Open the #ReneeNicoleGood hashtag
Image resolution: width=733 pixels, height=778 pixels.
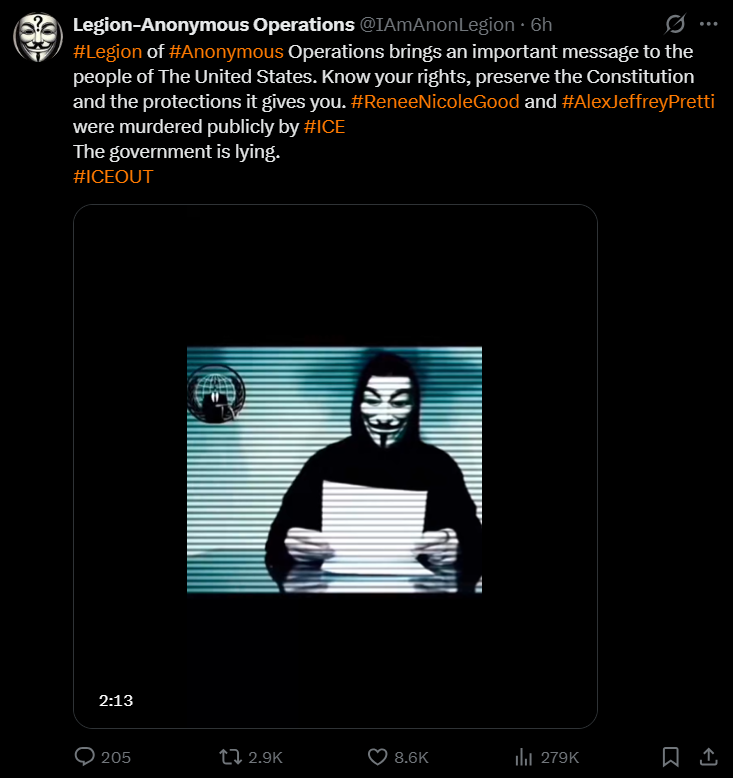[x=435, y=101]
